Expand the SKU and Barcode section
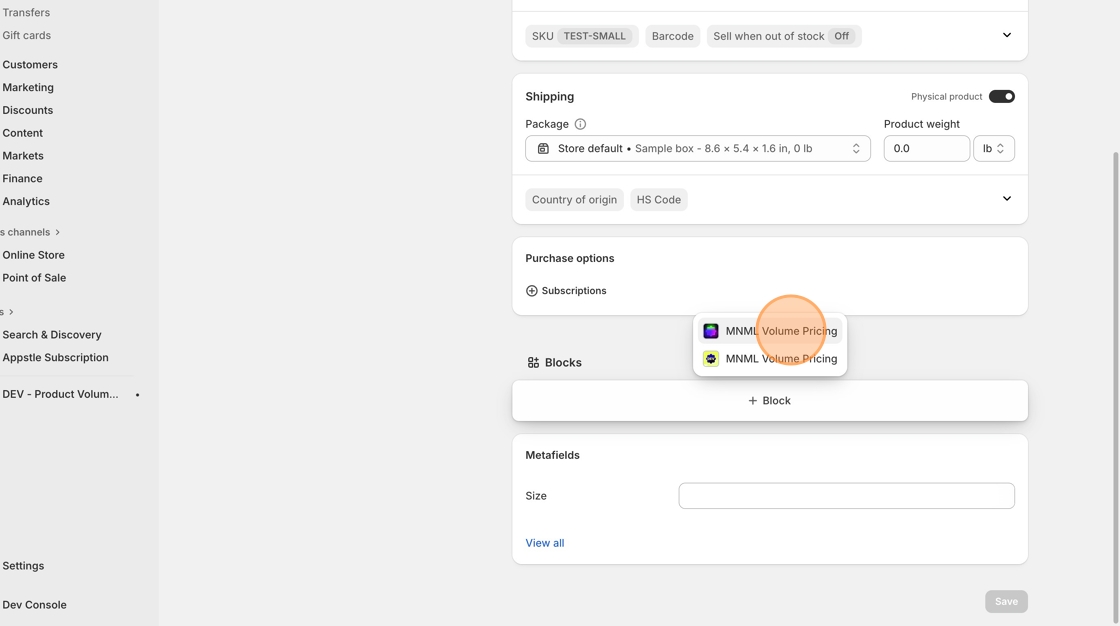The image size is (1120, 626). (1006, 36)
